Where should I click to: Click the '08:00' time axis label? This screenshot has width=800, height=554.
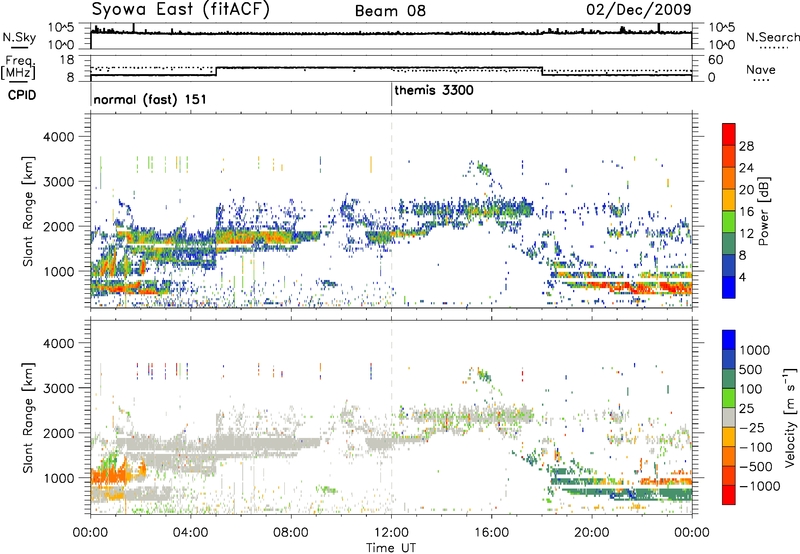coord(291,533)
